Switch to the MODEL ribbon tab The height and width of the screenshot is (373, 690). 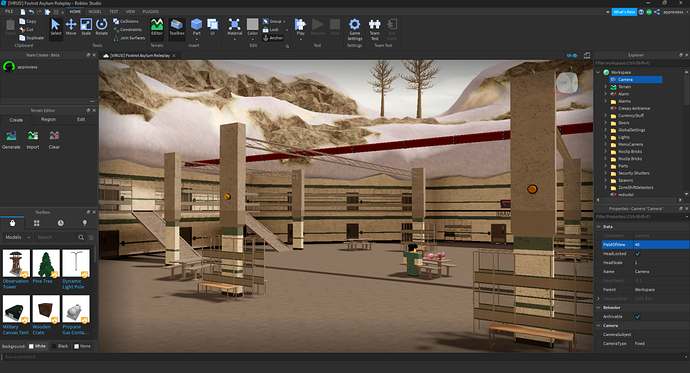[95, 12]
